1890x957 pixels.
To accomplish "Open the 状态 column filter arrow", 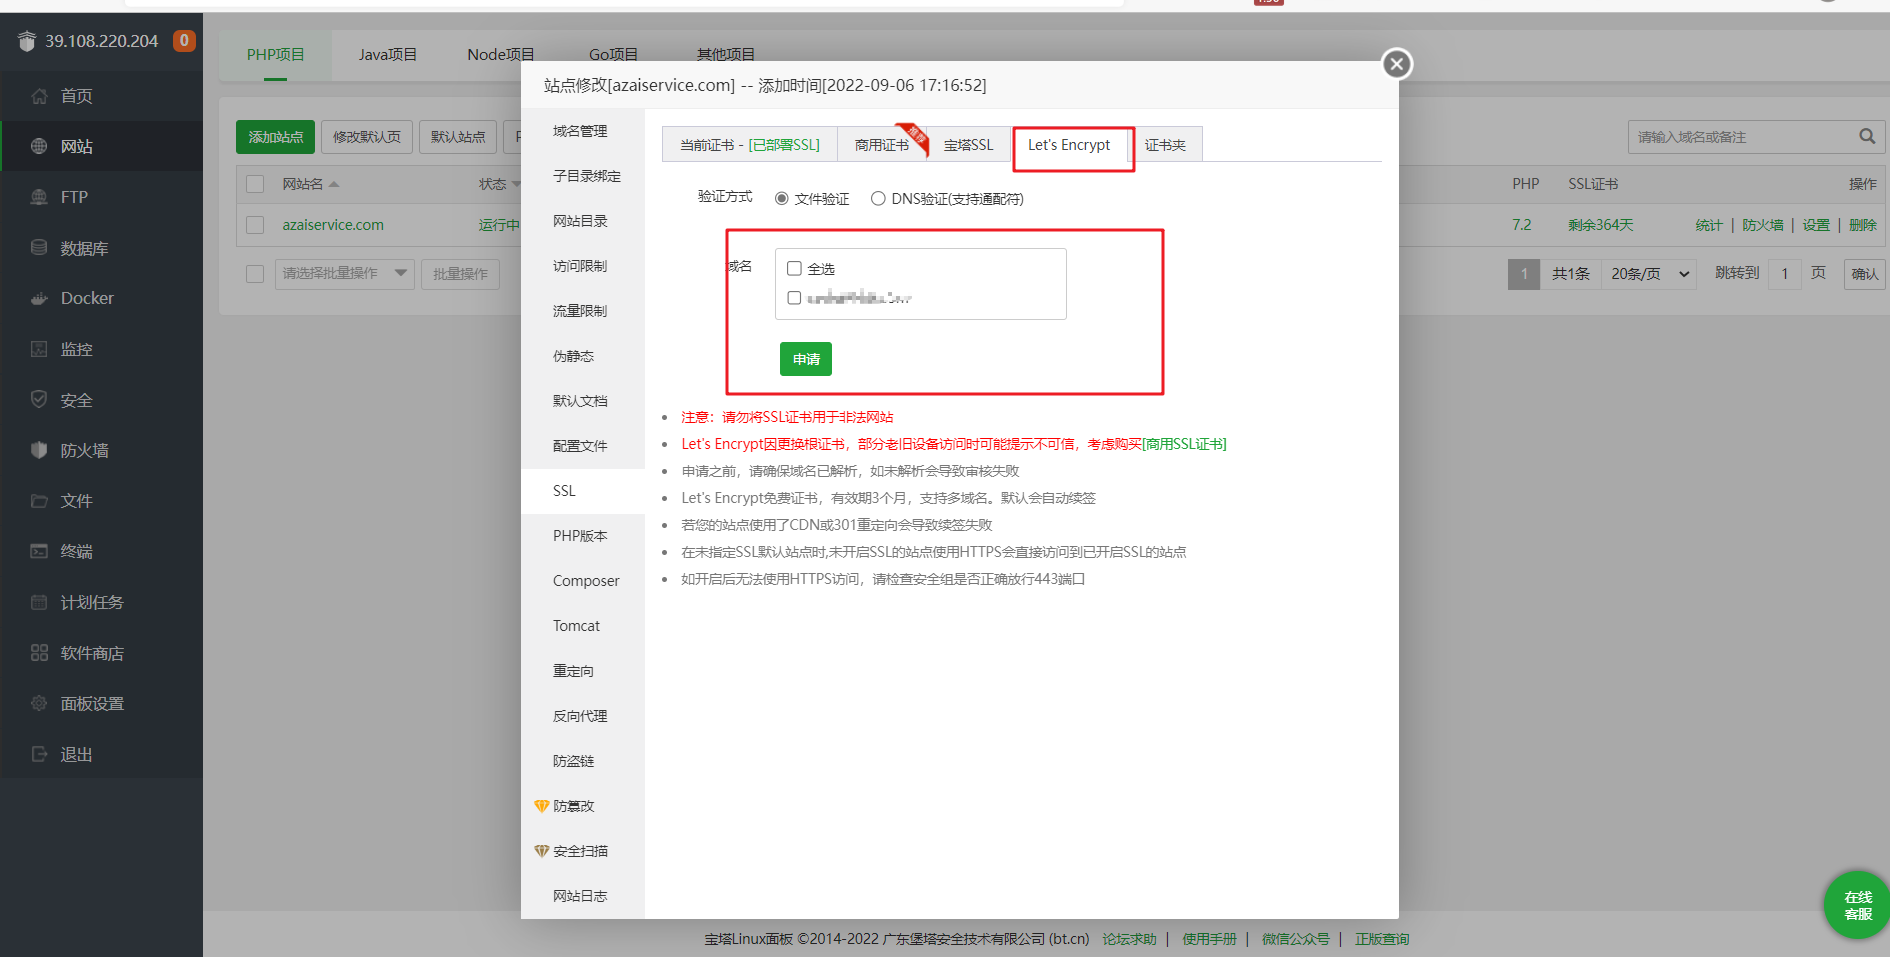I will tap(516, 184).
